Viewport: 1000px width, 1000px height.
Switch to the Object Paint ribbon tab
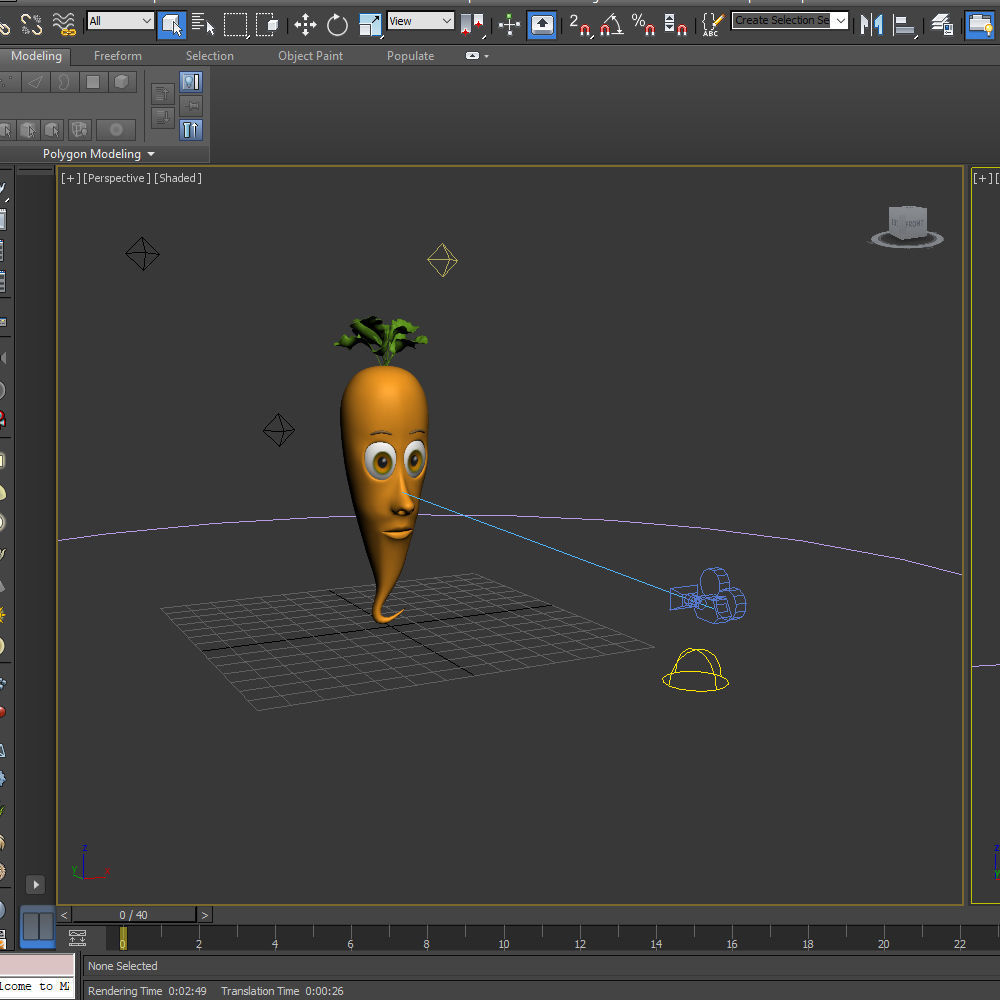(x=311, y=56)
